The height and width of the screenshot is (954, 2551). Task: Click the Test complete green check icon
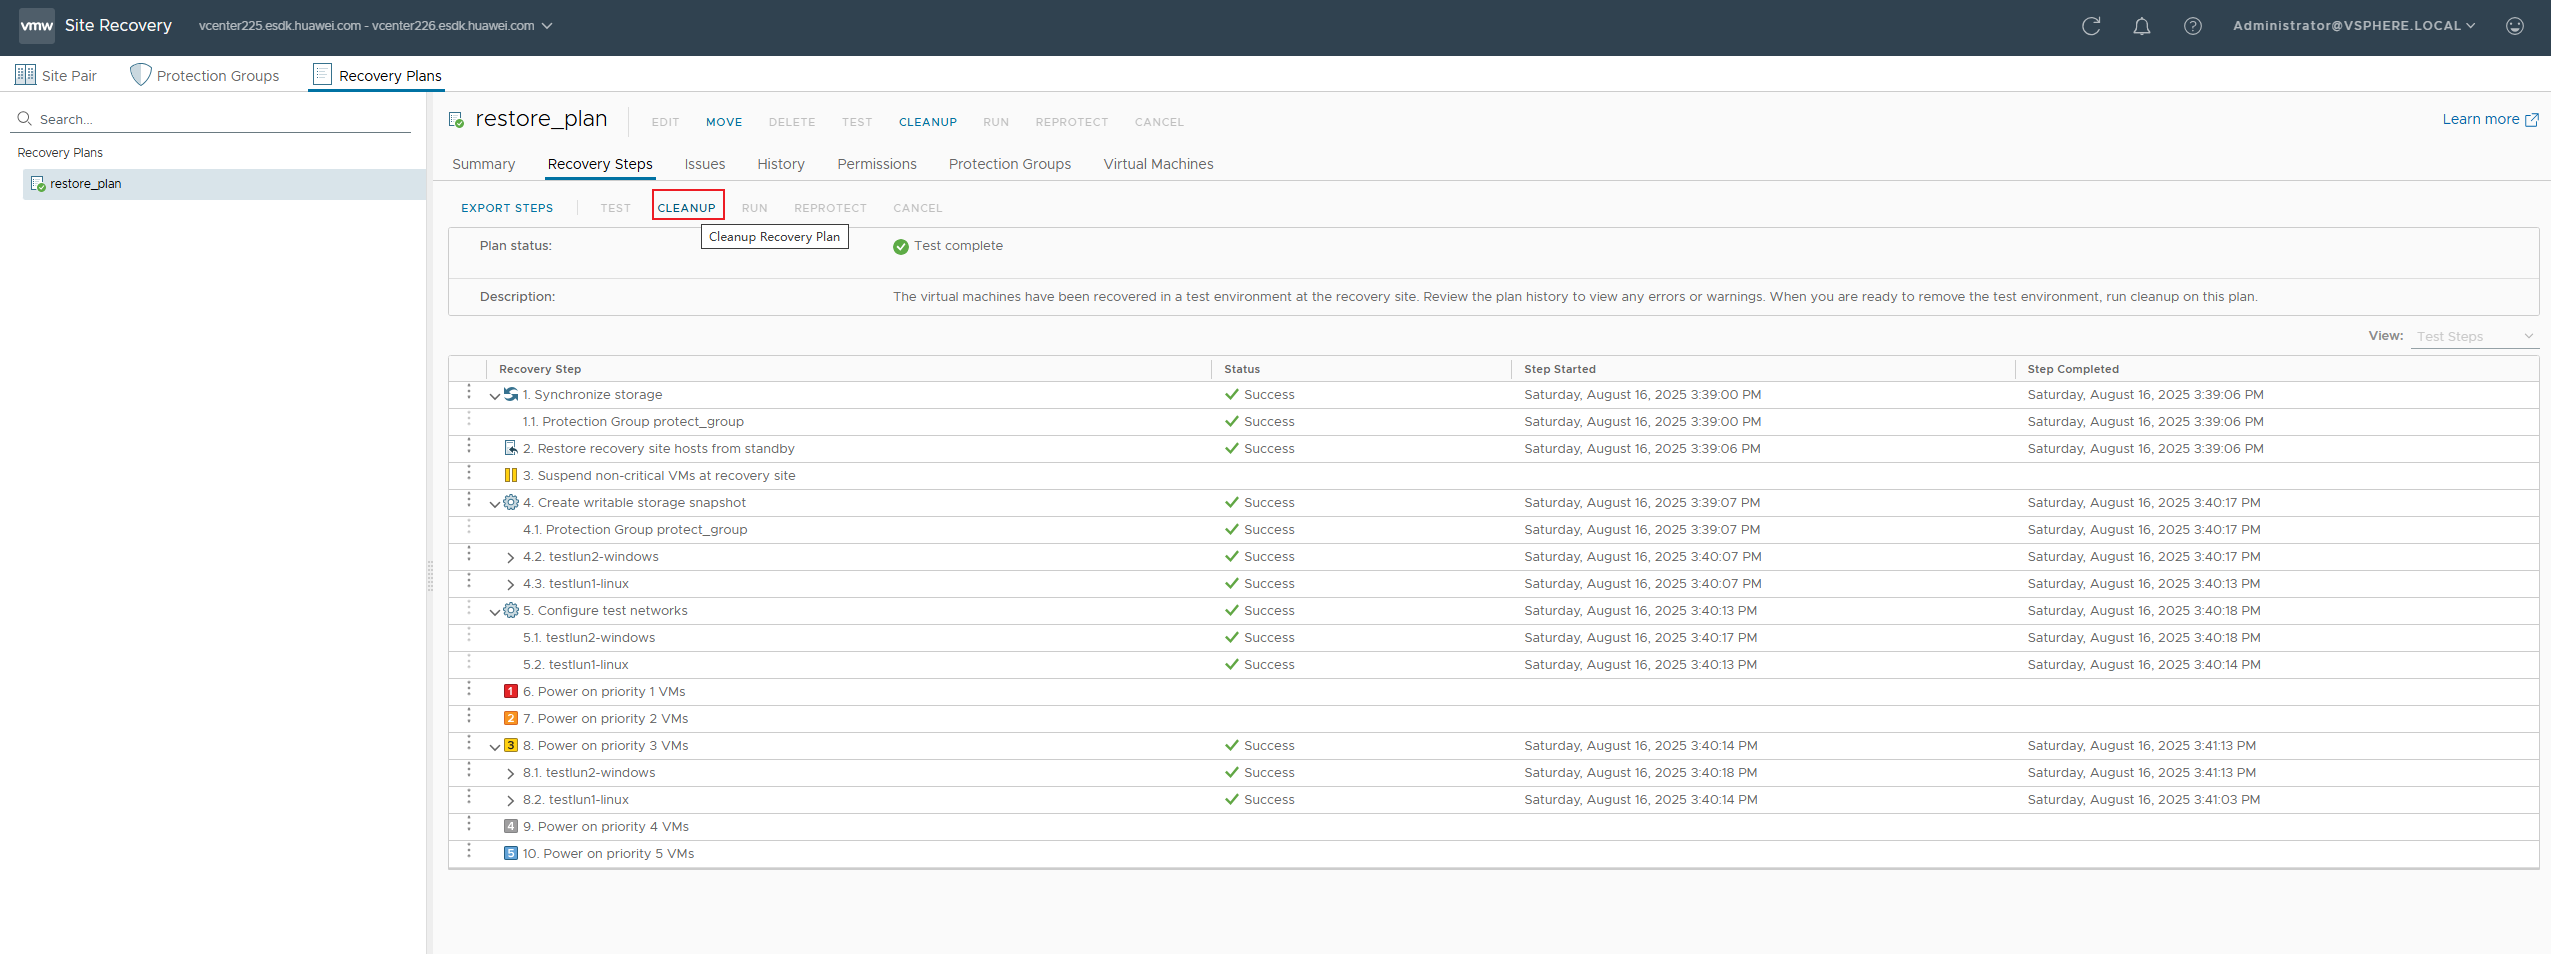(901, 246)
